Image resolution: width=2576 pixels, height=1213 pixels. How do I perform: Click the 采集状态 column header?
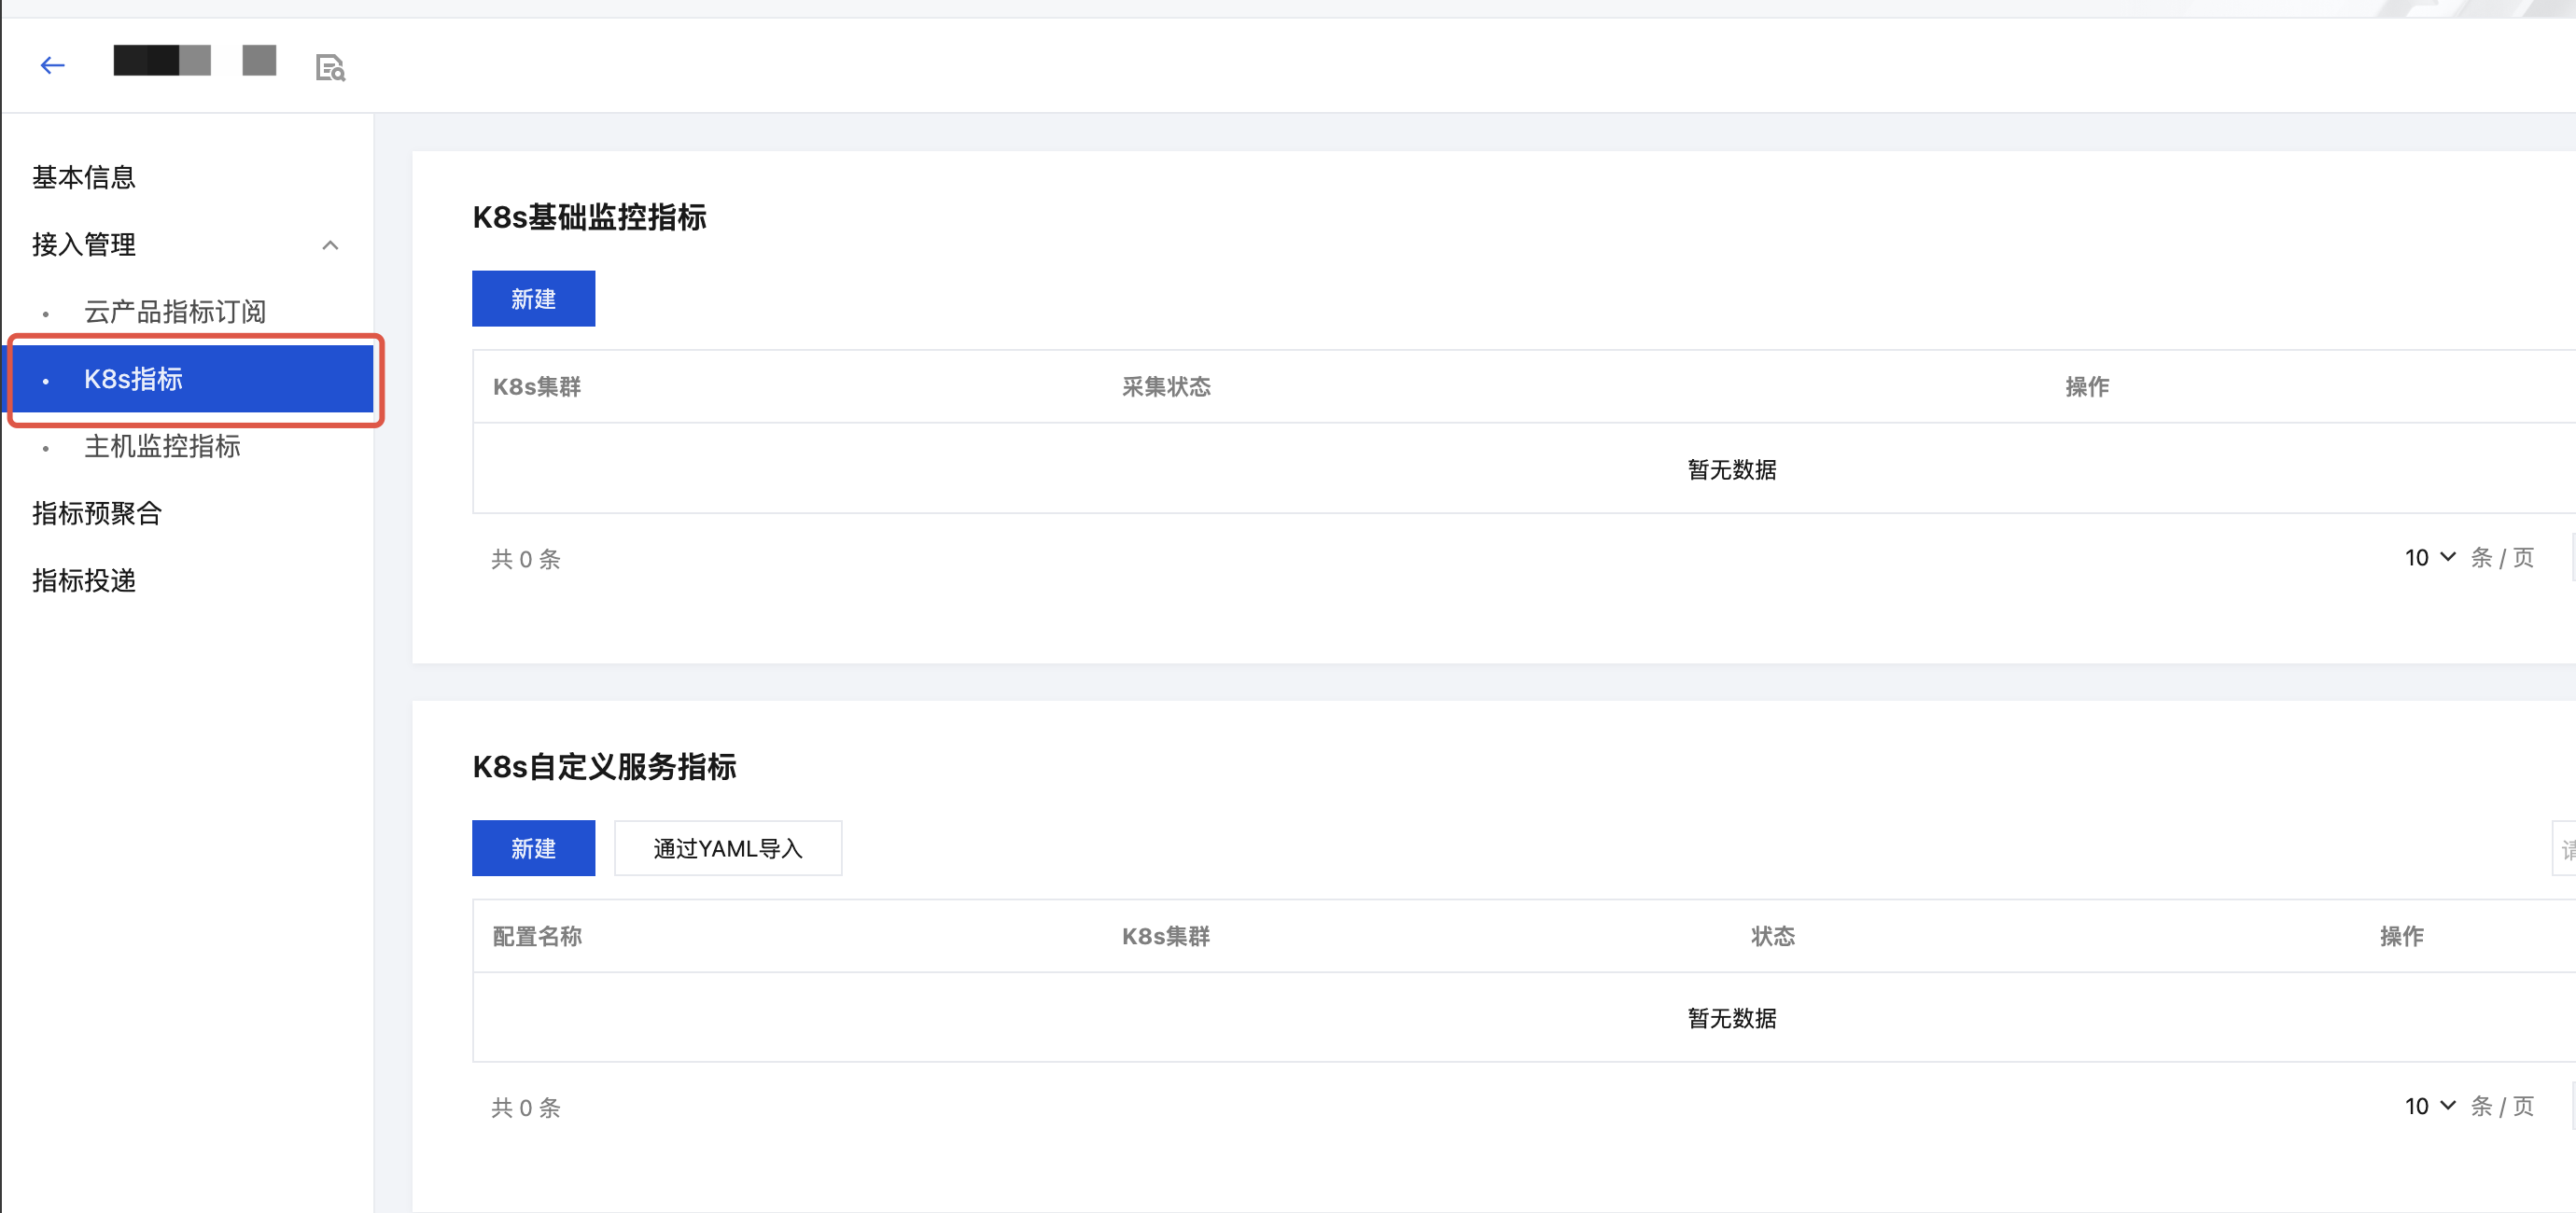(x=1166, y=387)
